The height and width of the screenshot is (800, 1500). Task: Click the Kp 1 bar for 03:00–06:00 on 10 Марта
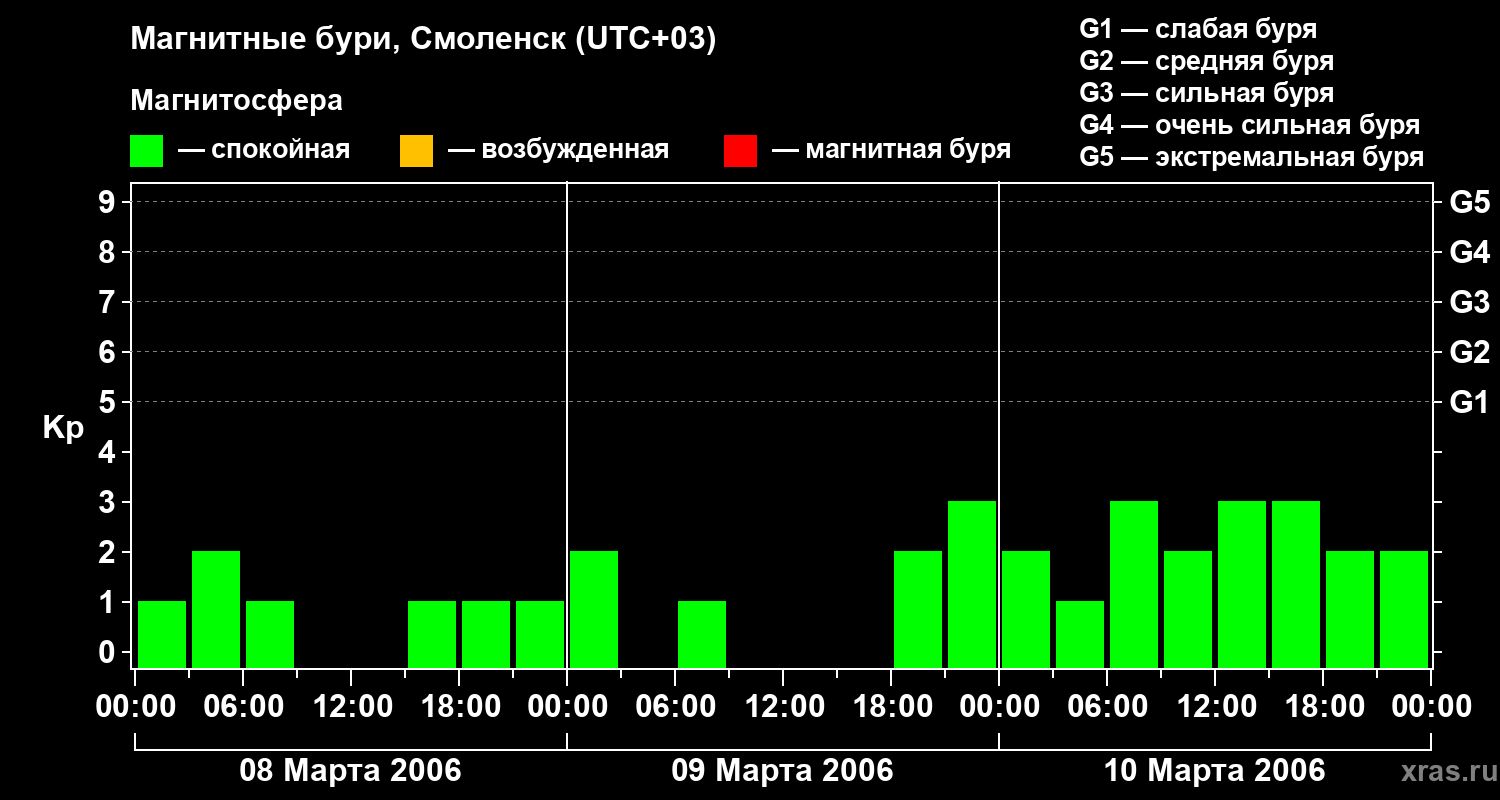point(1080,634)
